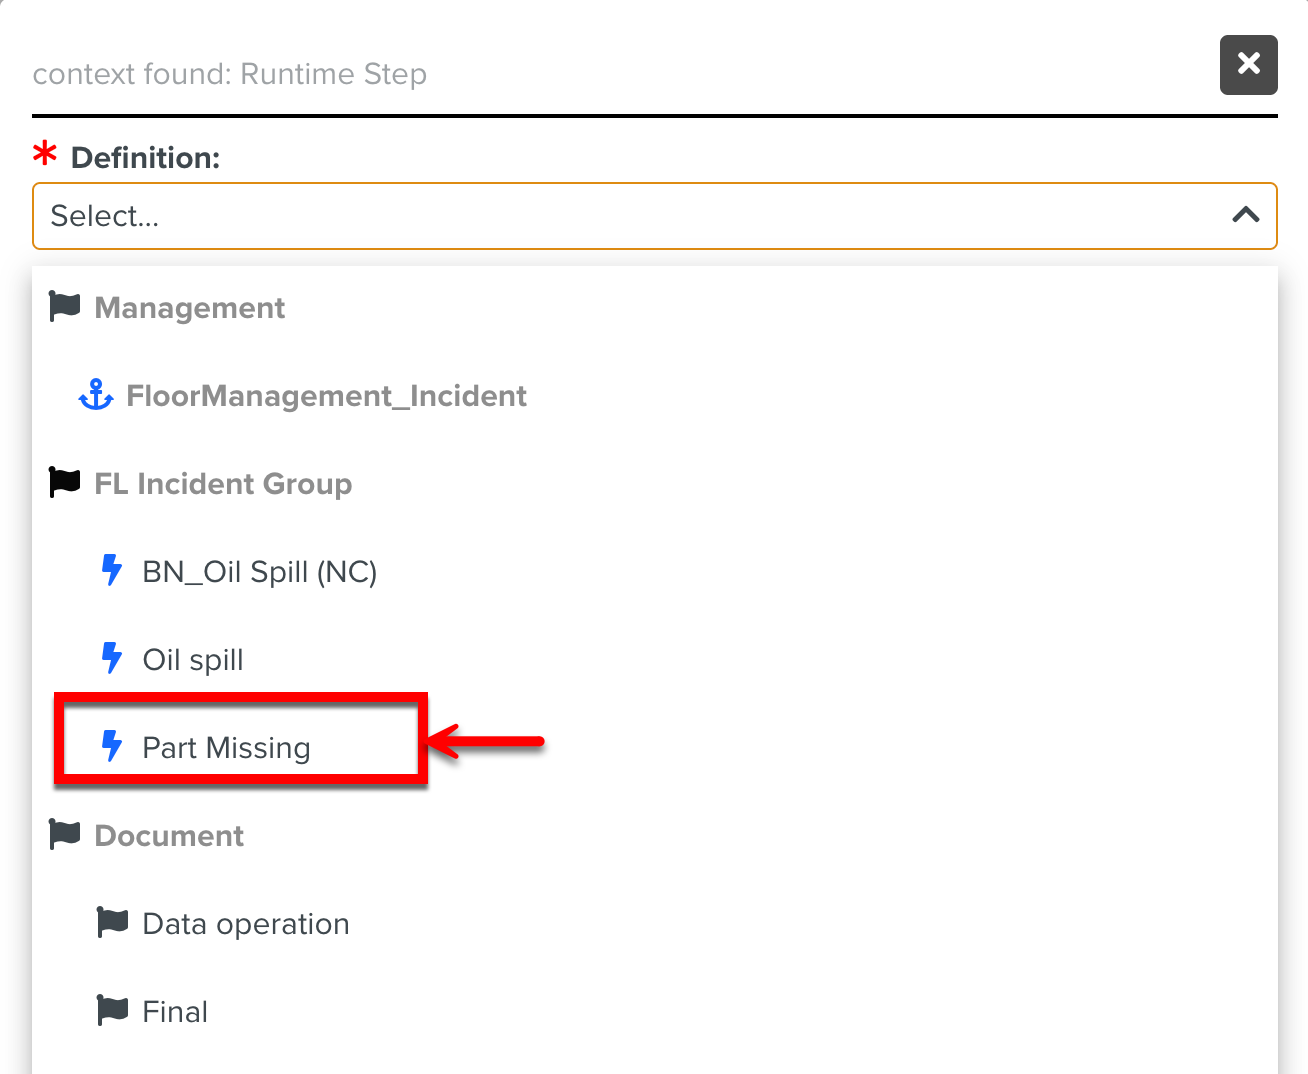Click the flag icon next to Data operation
The height and width of the screenshot is (1074, 1308).
point(113,922)
